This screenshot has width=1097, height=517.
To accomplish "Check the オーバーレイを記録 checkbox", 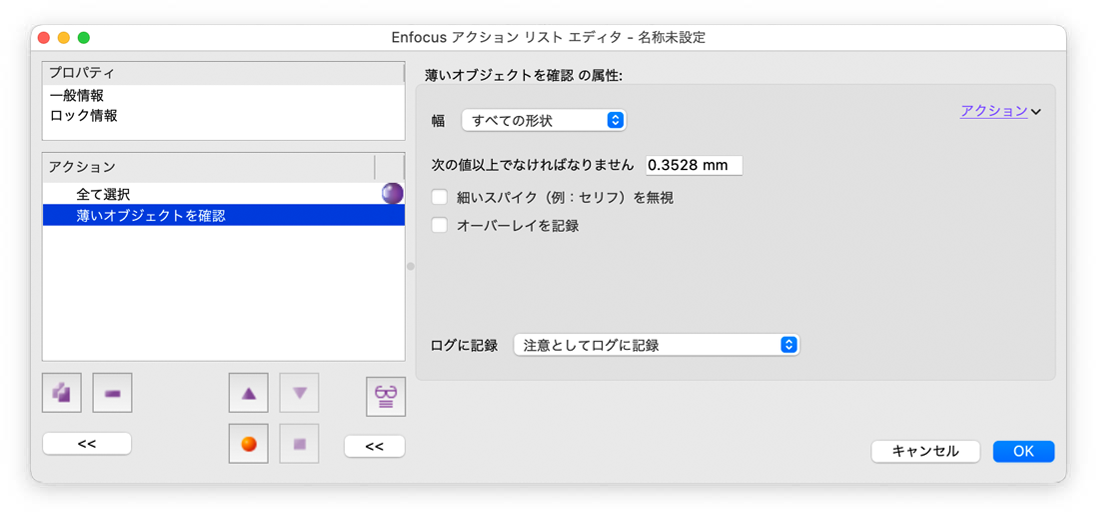I will (439, 225).
